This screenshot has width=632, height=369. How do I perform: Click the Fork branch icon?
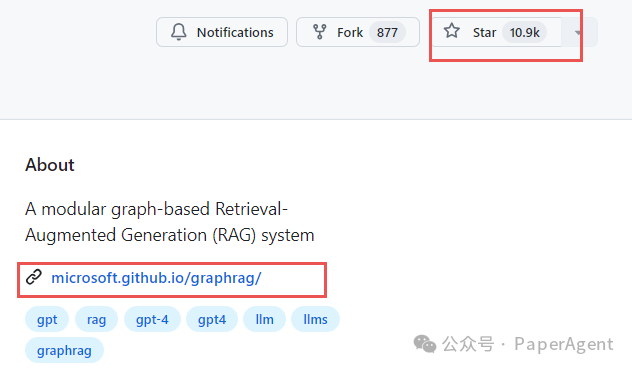click(320, 32)
